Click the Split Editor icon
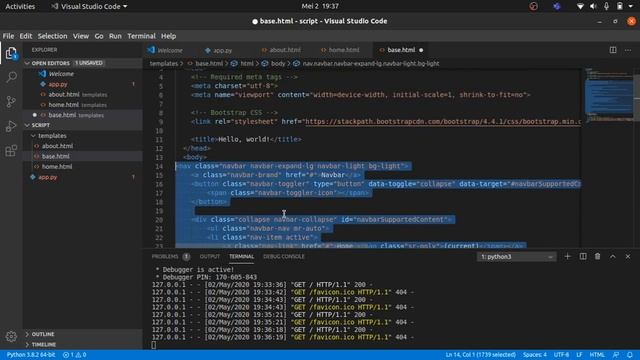The height and width of the screenshot is (360, 640). [613, 50]
